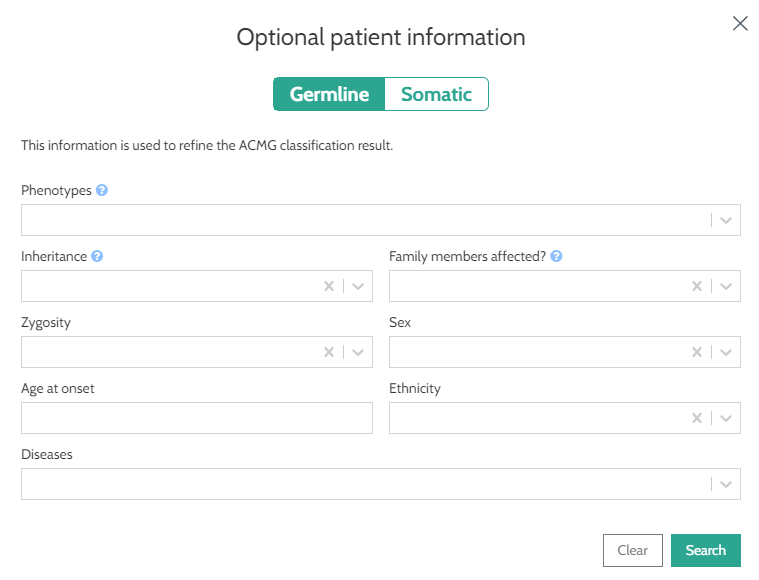Clear the Inheritance field with its X icon

[x=329, y=286]
